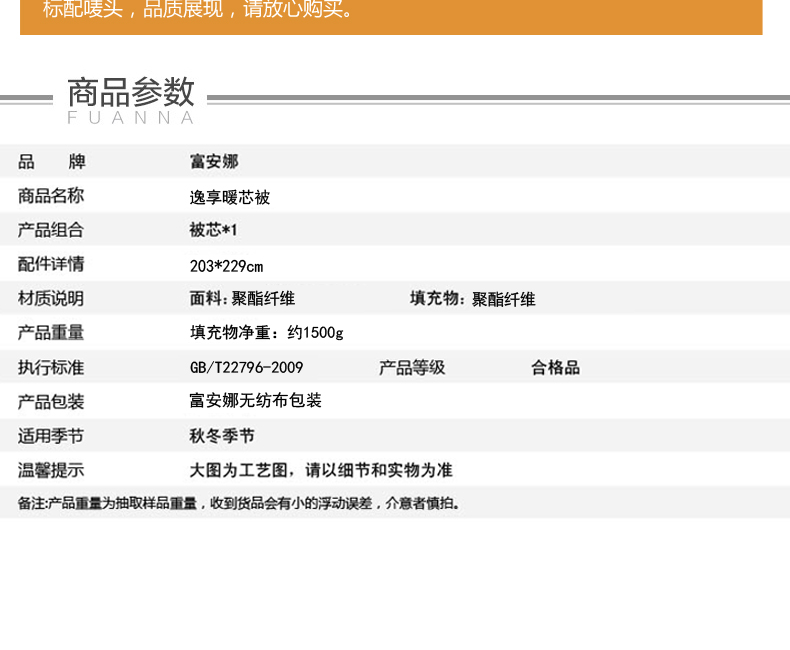Select the 富安娜 brand name value
This screenshot has height=650, width=790.
(x=214, y=162)
